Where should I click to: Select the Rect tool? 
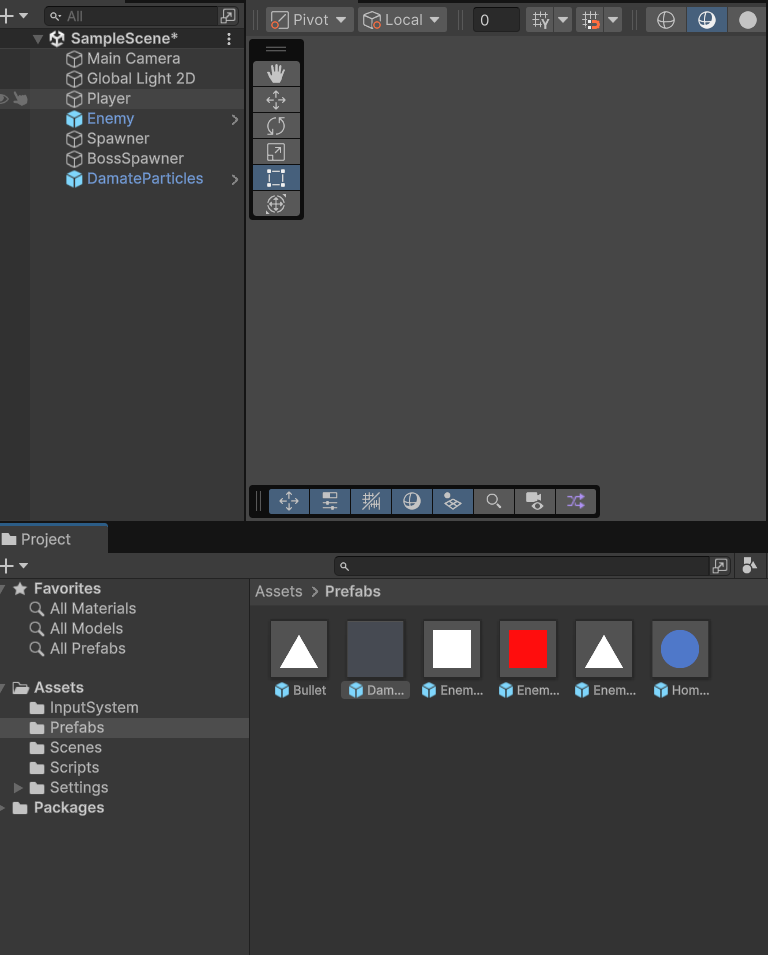coord(276,178)
